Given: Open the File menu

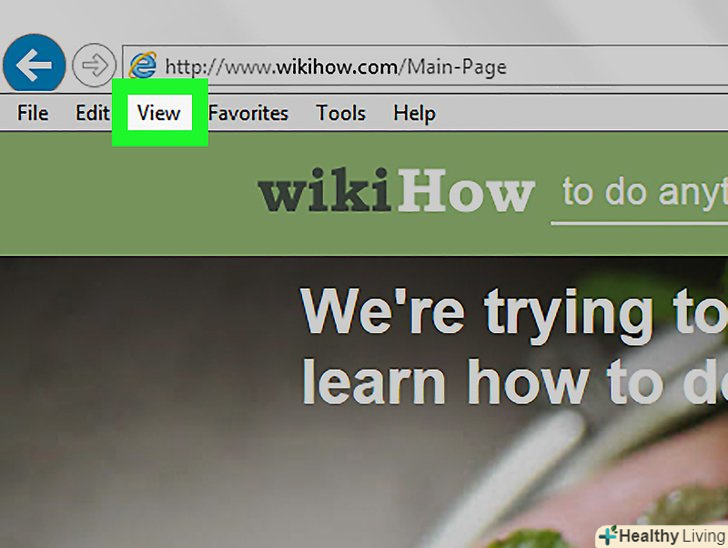Looking at the screenshot, I should click(32, 113).
